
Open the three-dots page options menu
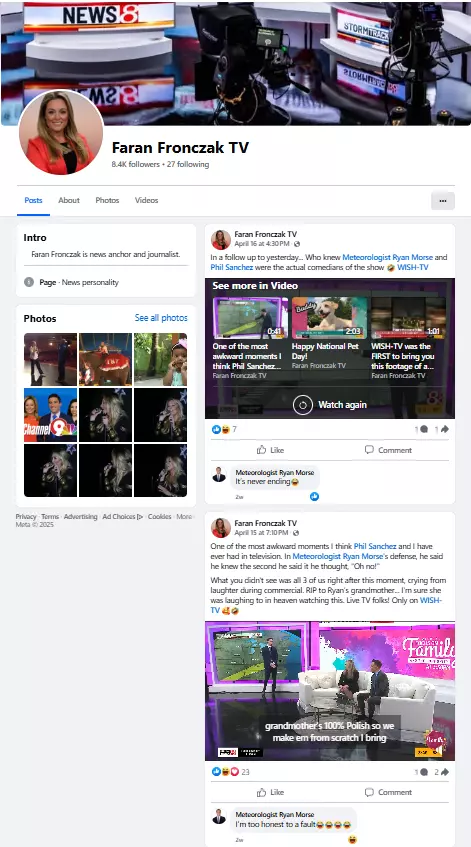(x=443, y=200)
